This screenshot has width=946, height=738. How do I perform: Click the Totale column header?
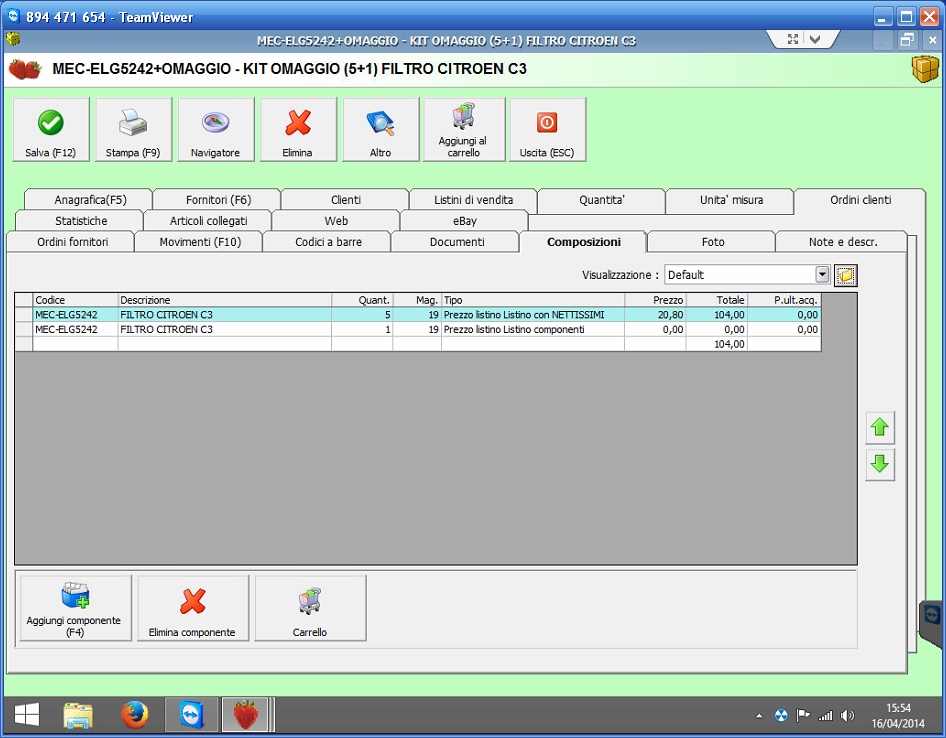717,300
